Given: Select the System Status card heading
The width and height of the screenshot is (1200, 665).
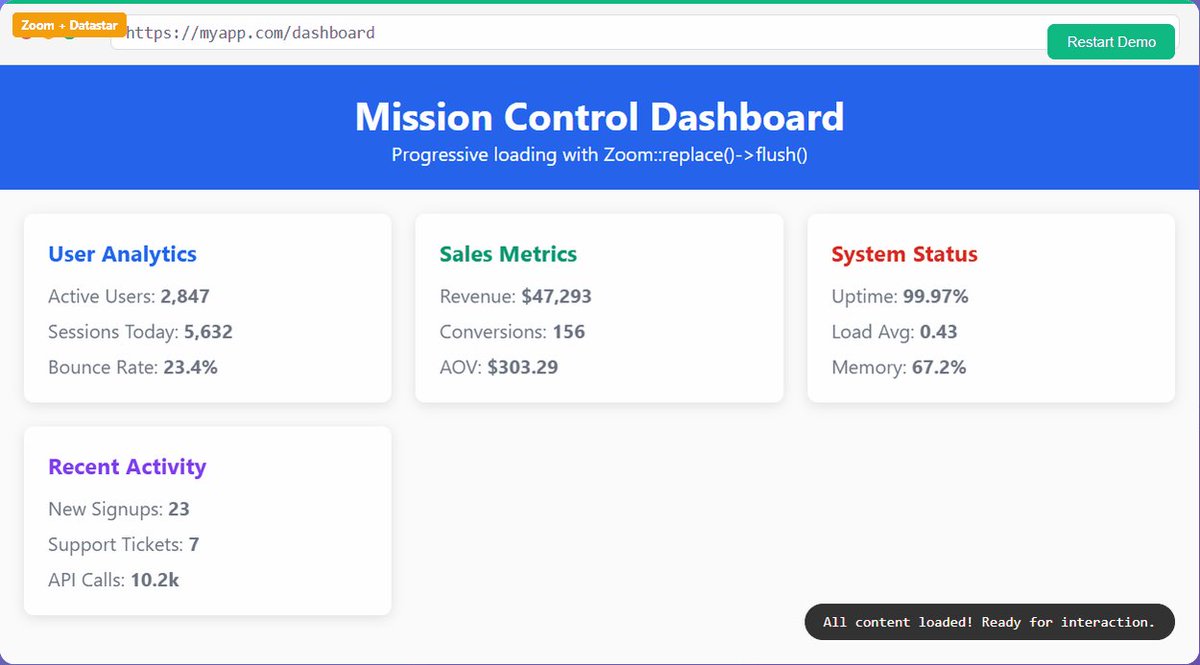Looking at the screenshot, I should tap(904, 254).
